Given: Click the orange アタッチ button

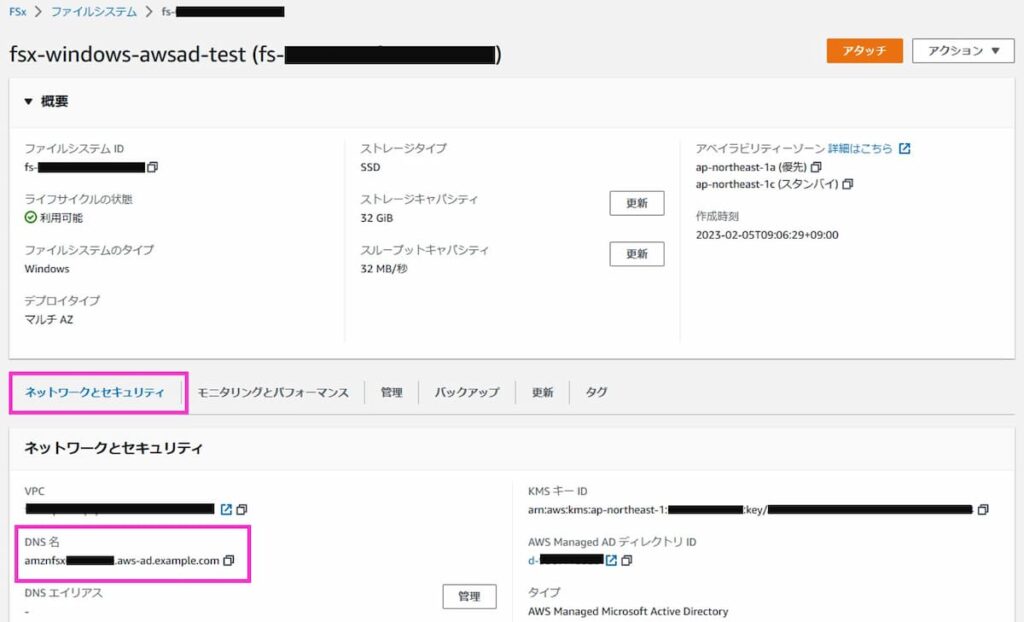Looking at the screenshot, I should click(x=864, y=51).
